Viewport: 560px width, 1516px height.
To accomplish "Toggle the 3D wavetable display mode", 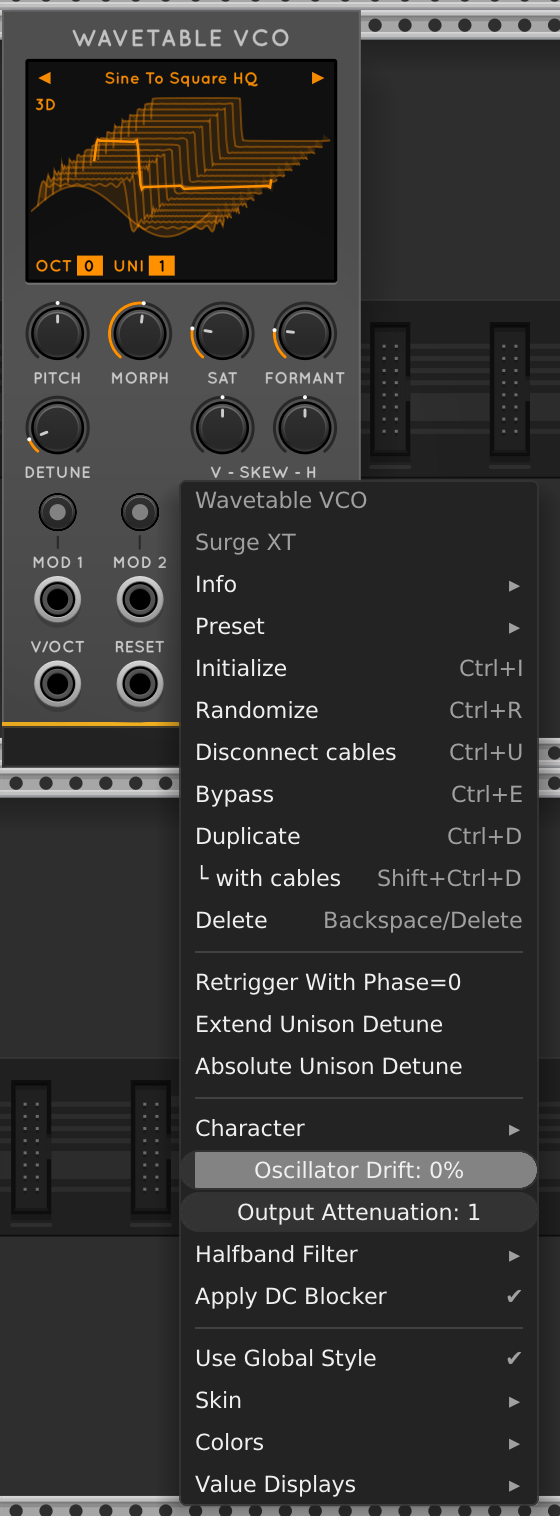I will tap(45, 104).
